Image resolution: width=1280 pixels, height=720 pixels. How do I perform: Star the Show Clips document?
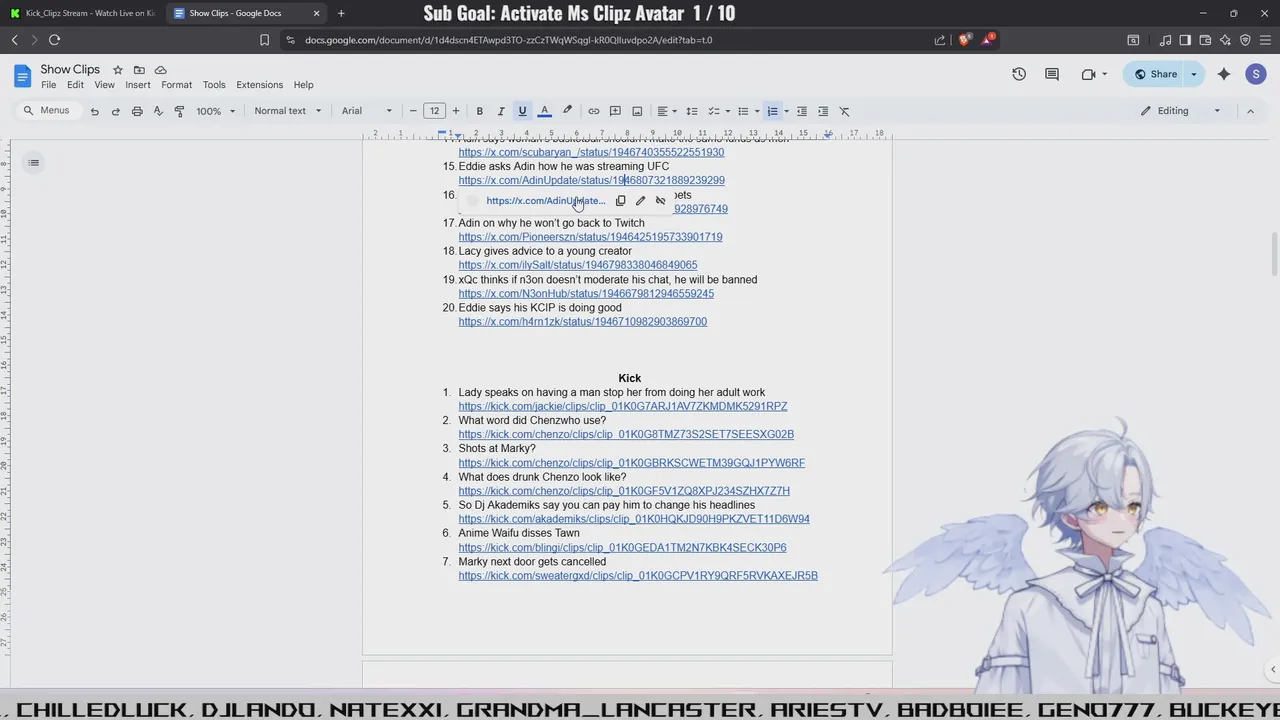[x=118, y=70]
